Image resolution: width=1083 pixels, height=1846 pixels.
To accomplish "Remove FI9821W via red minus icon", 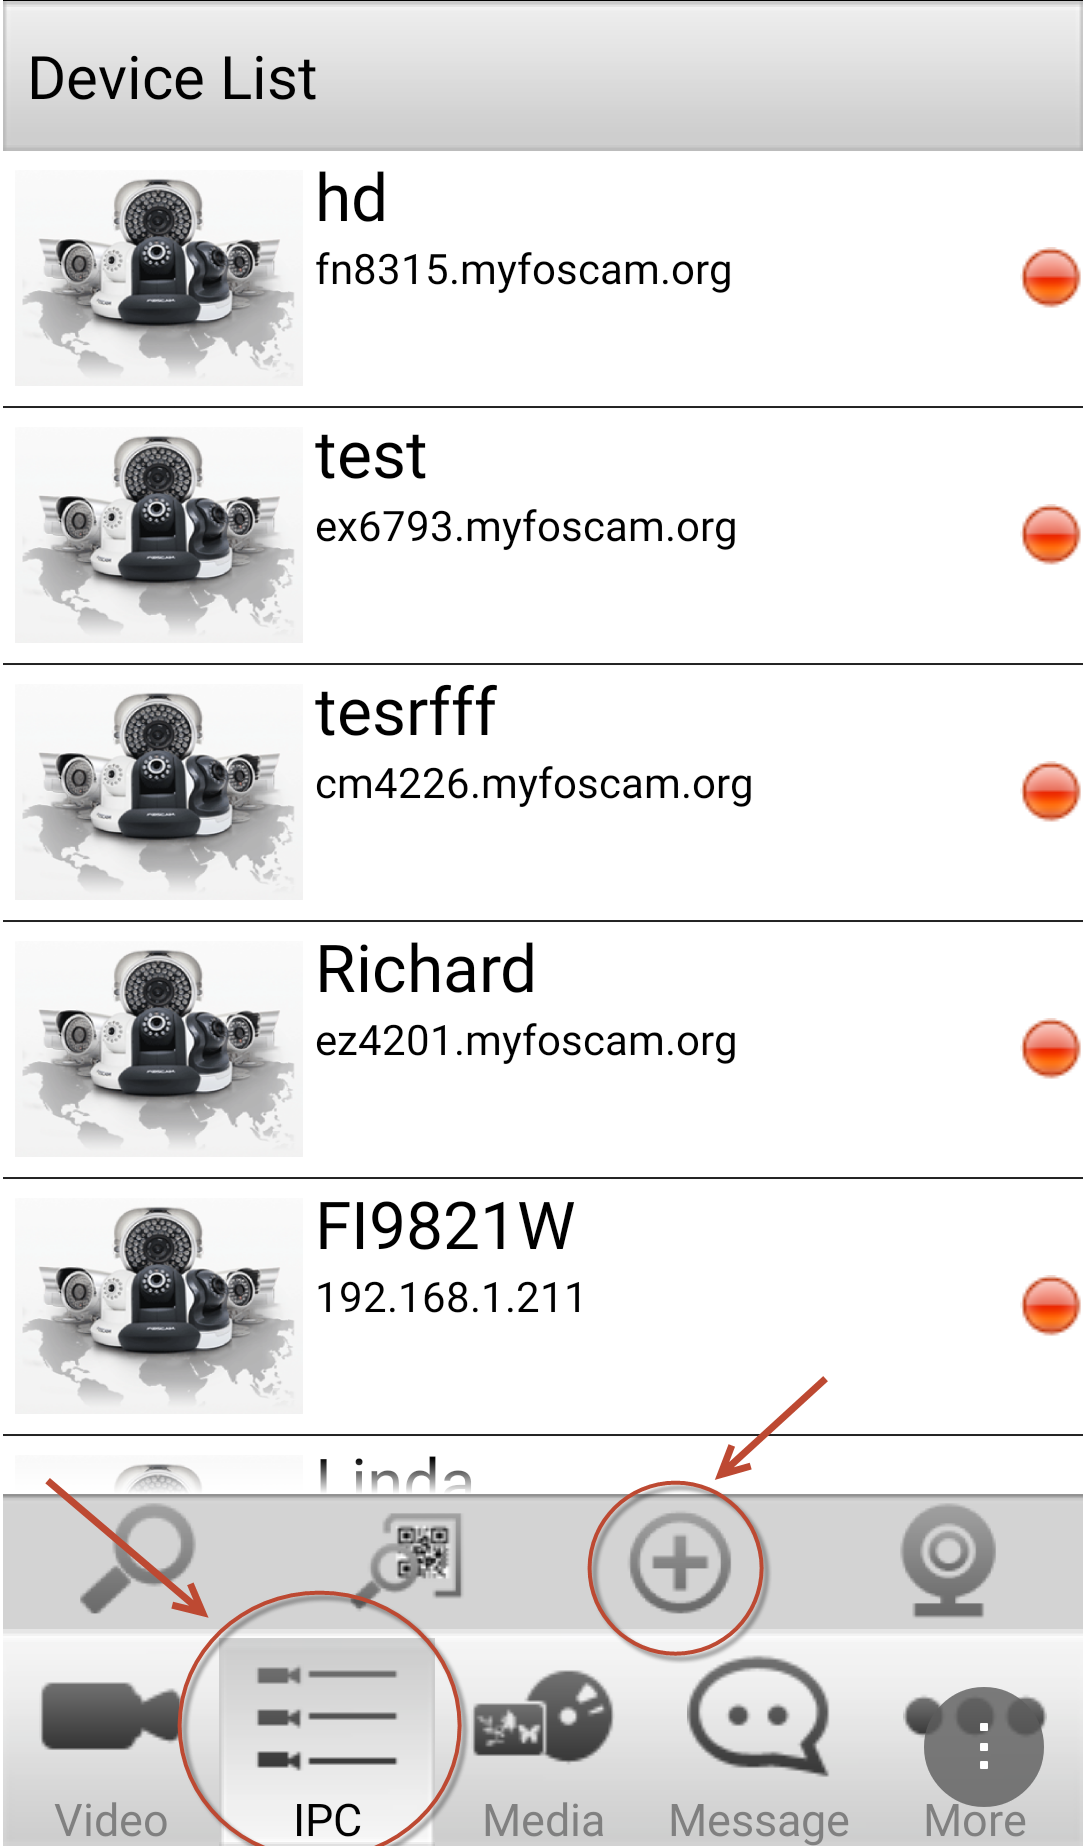I will click(1050, 1305).
